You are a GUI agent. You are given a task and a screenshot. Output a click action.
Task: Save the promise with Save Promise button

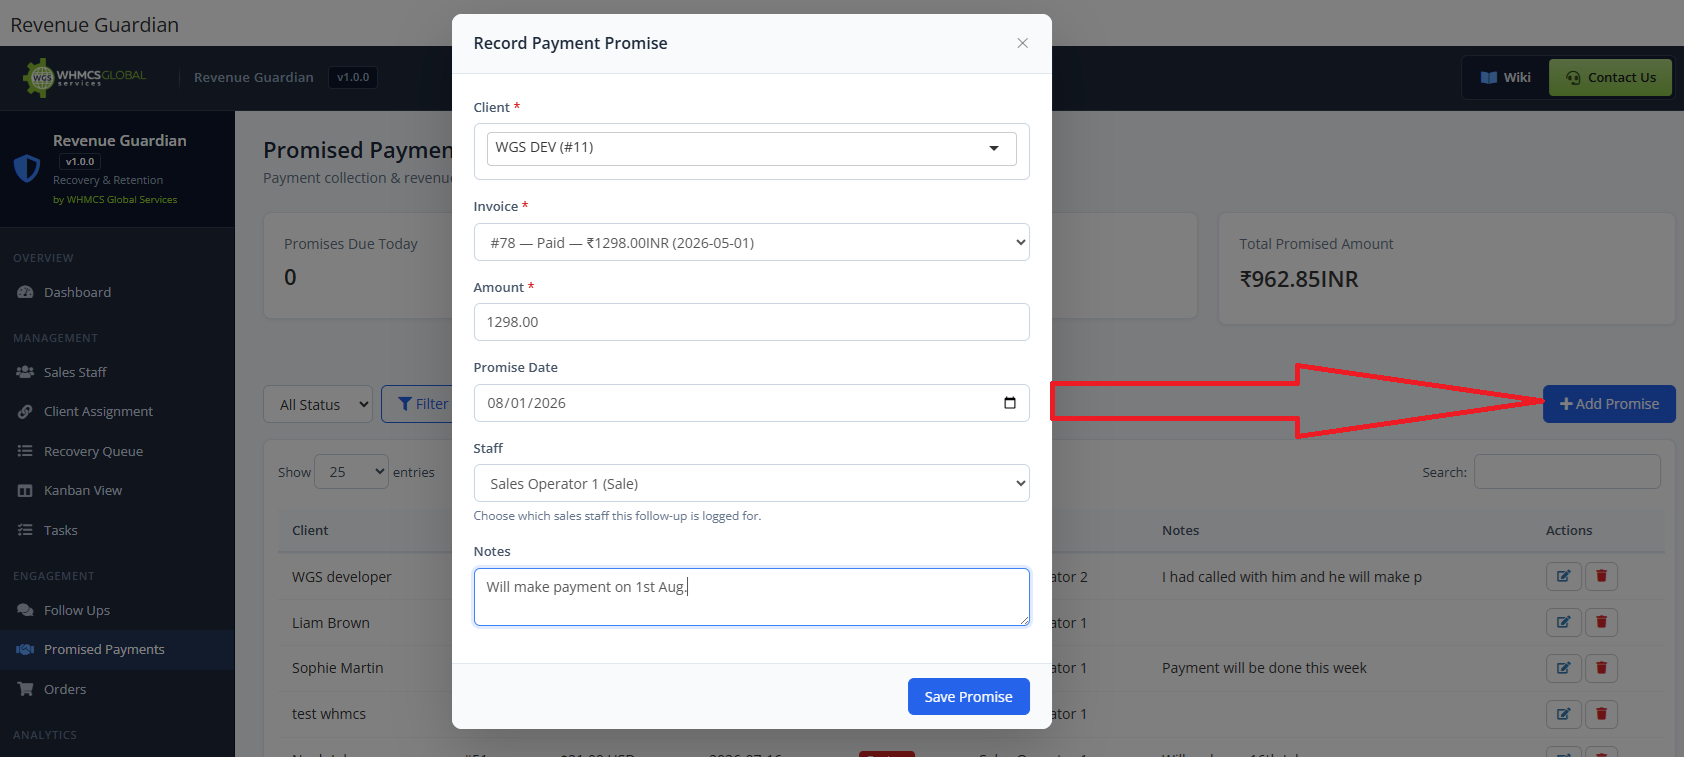tap(968, 697)
